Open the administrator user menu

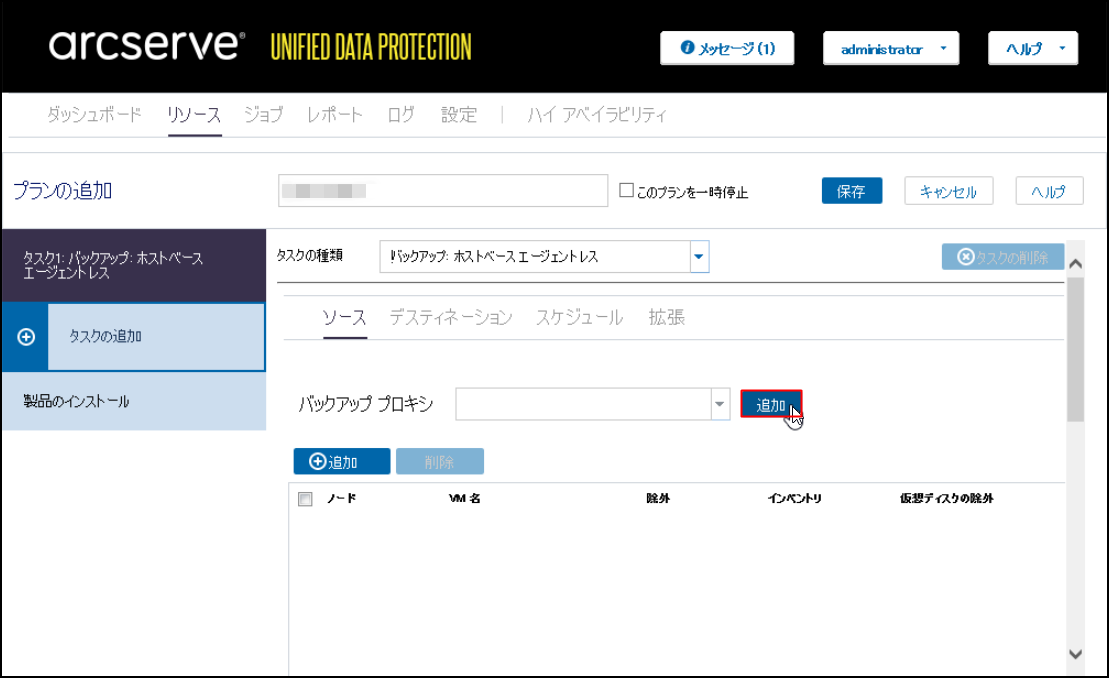click(x=890, y=48)
